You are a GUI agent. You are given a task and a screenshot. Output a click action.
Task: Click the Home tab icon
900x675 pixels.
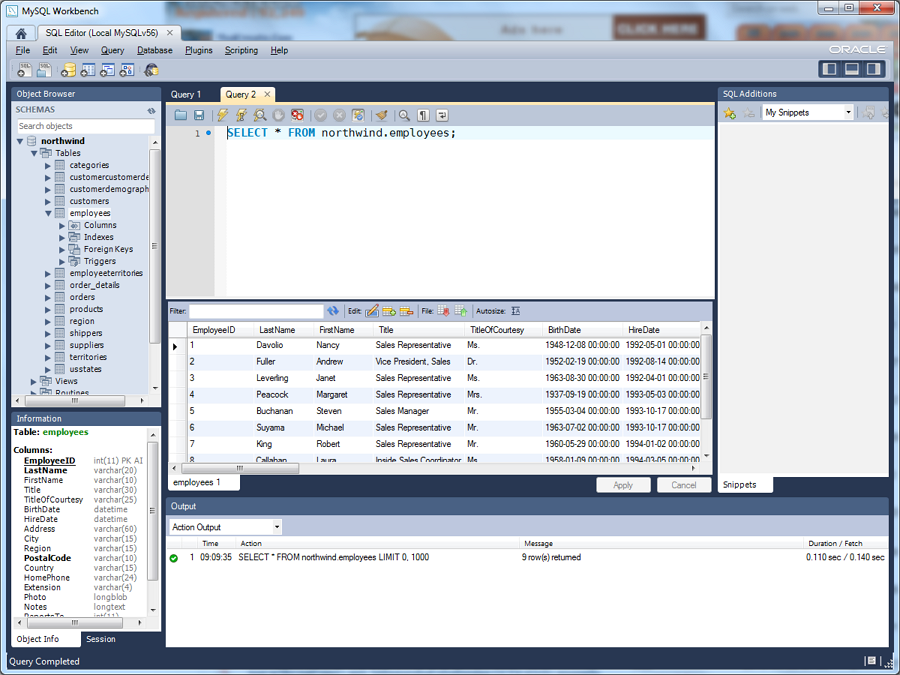[21, 33]
